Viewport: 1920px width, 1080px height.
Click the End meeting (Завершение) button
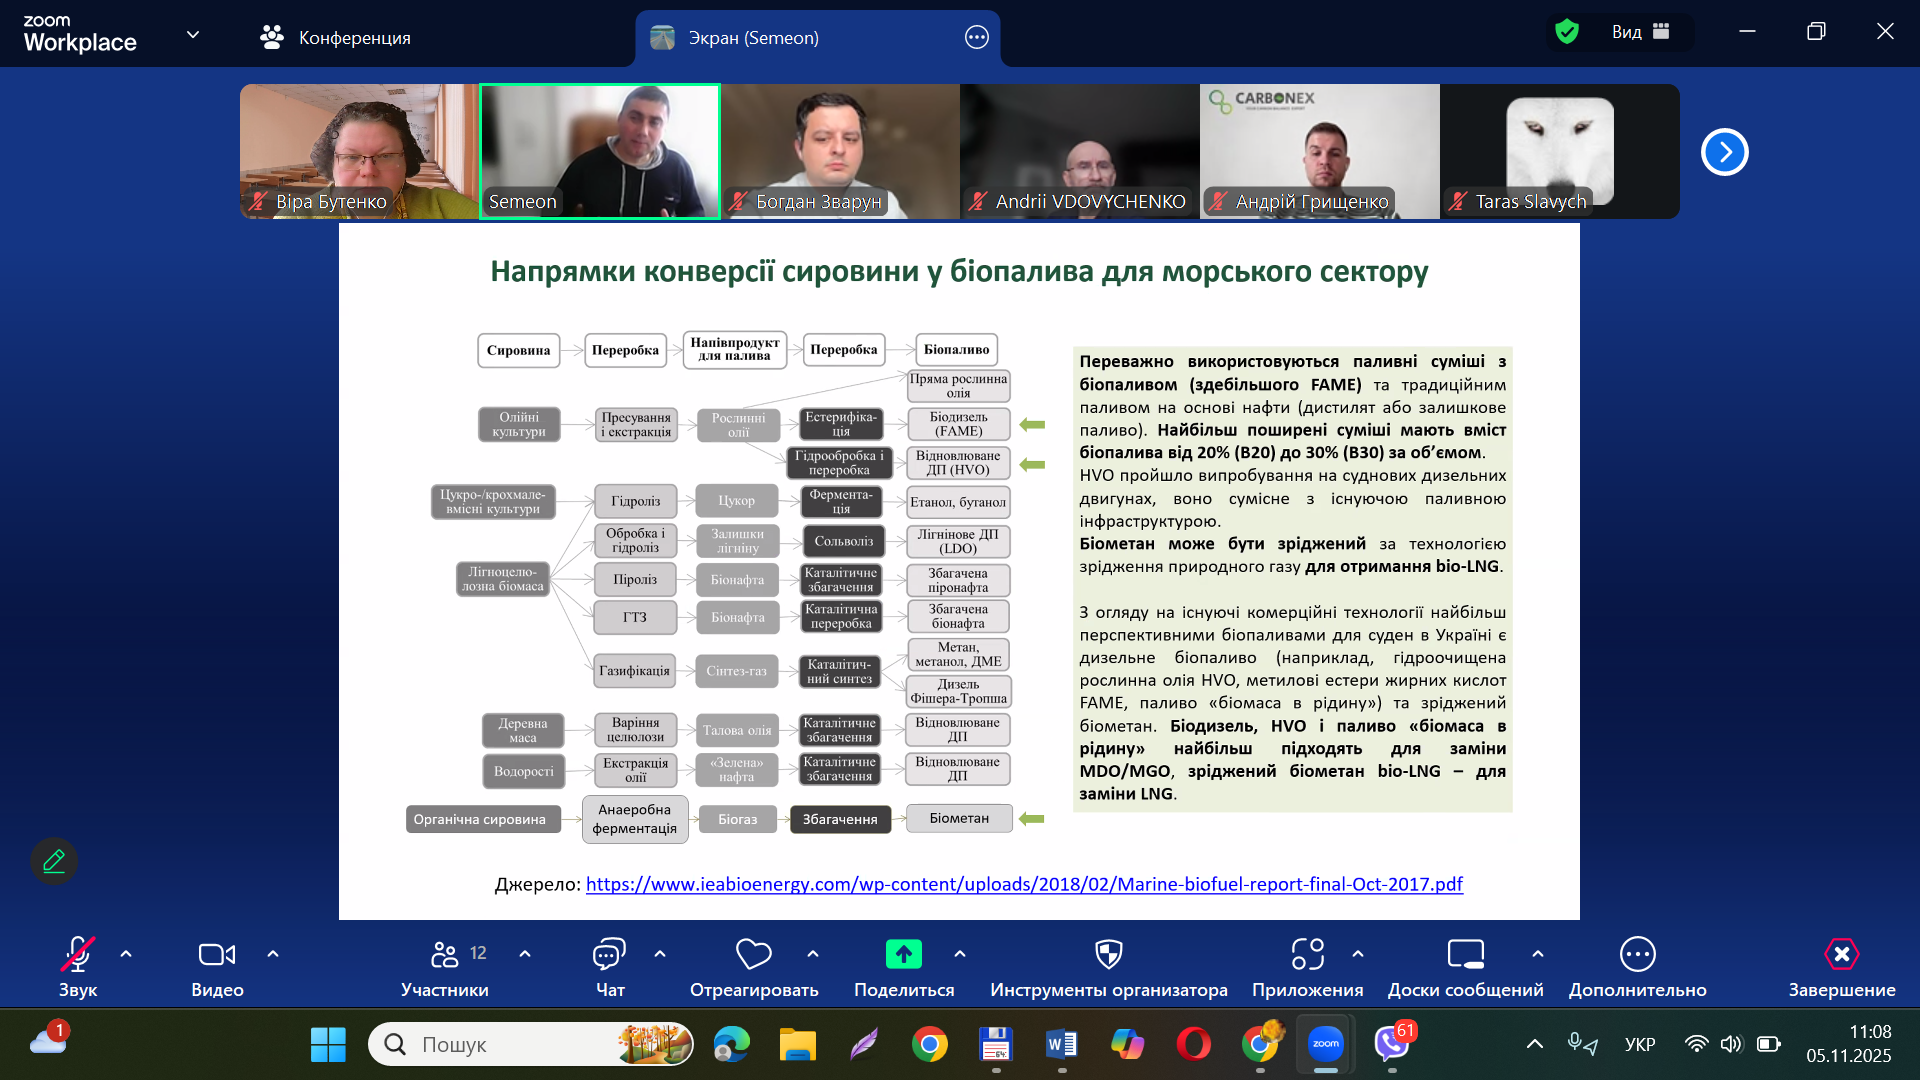point(1841,955)
